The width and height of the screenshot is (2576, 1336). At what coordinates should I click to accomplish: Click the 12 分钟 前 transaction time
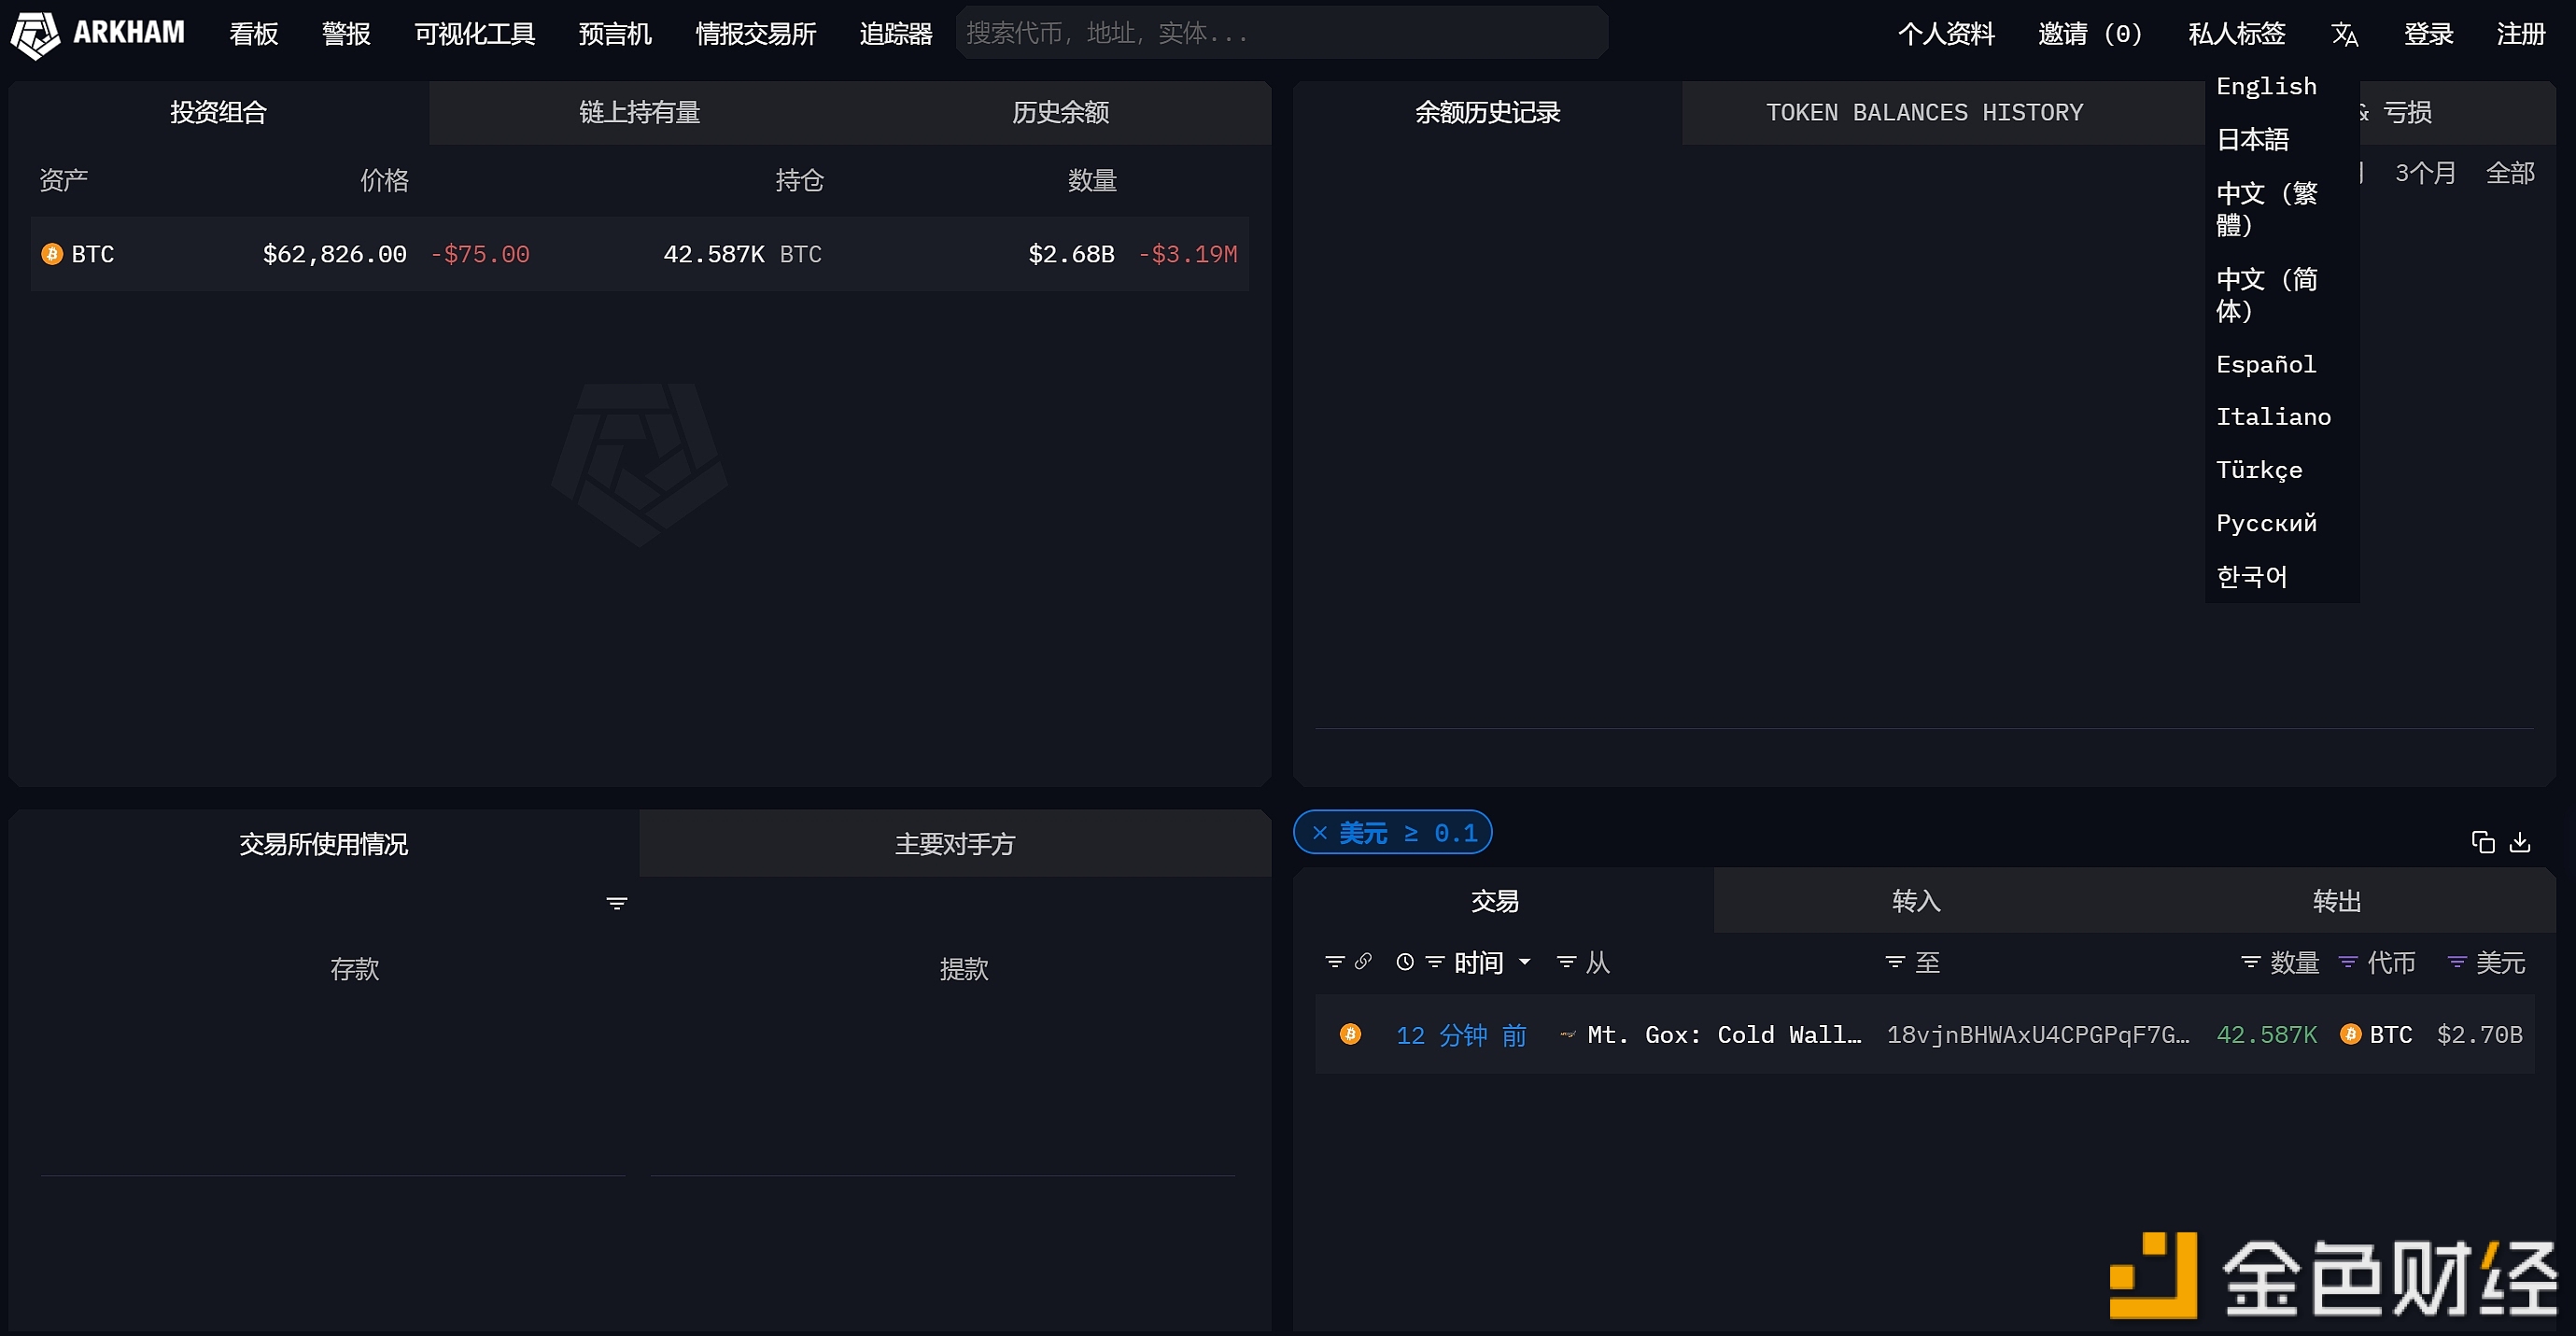click(1461, 1035)
